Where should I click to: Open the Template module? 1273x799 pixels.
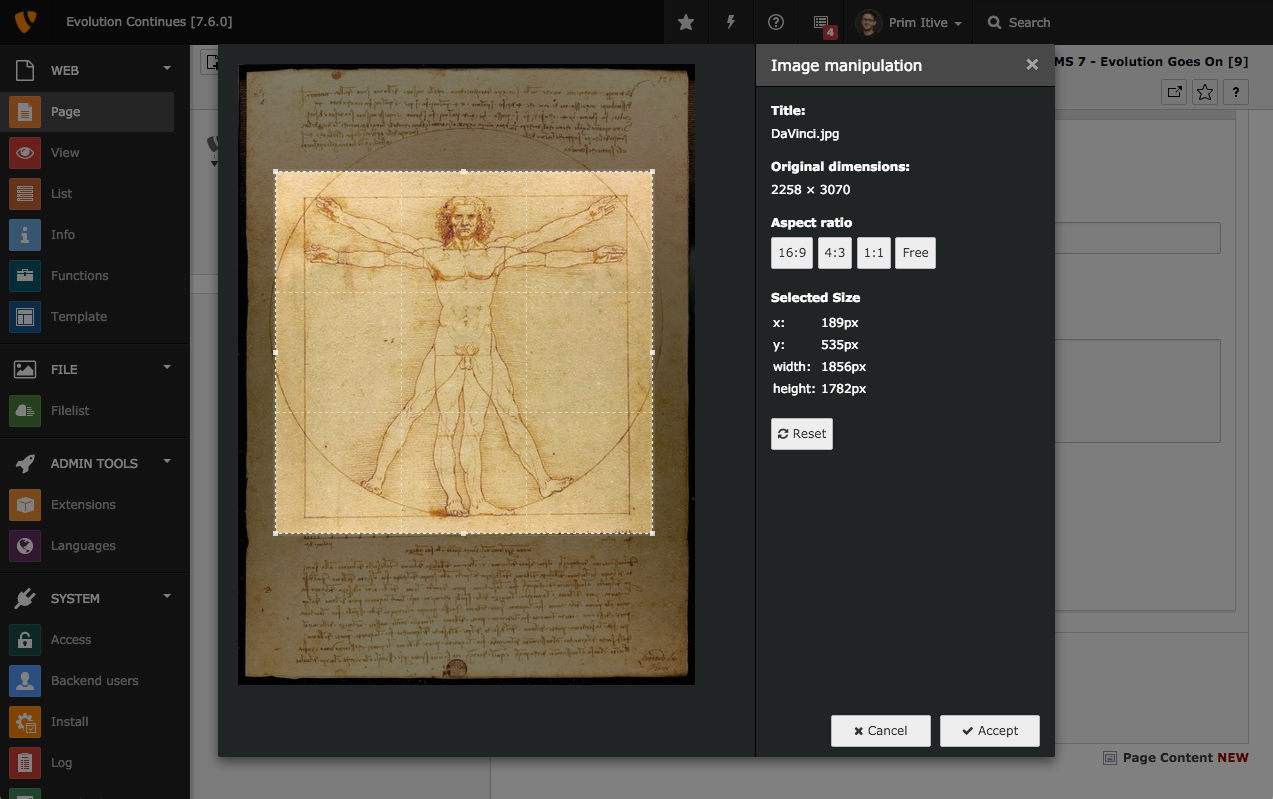point(78,317)
